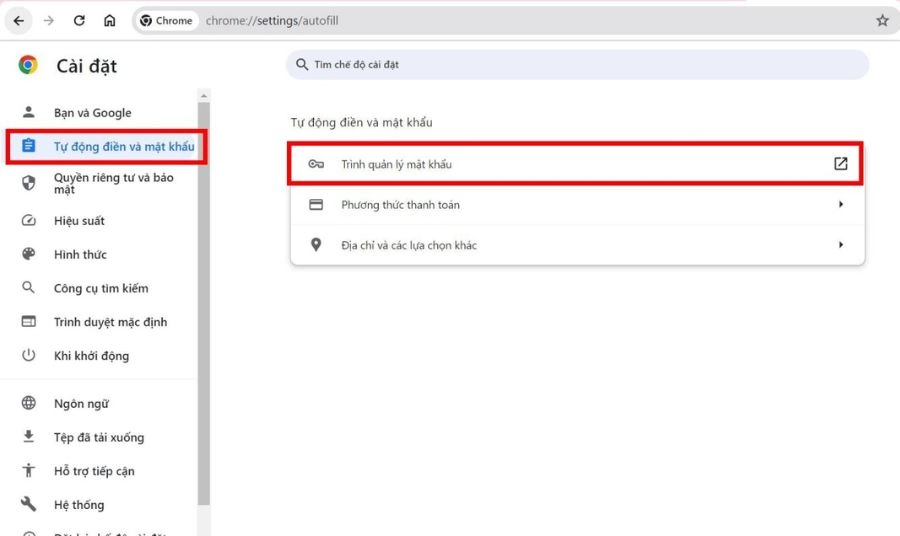Open Phương thức thanh toán settings

click(577, 204)
